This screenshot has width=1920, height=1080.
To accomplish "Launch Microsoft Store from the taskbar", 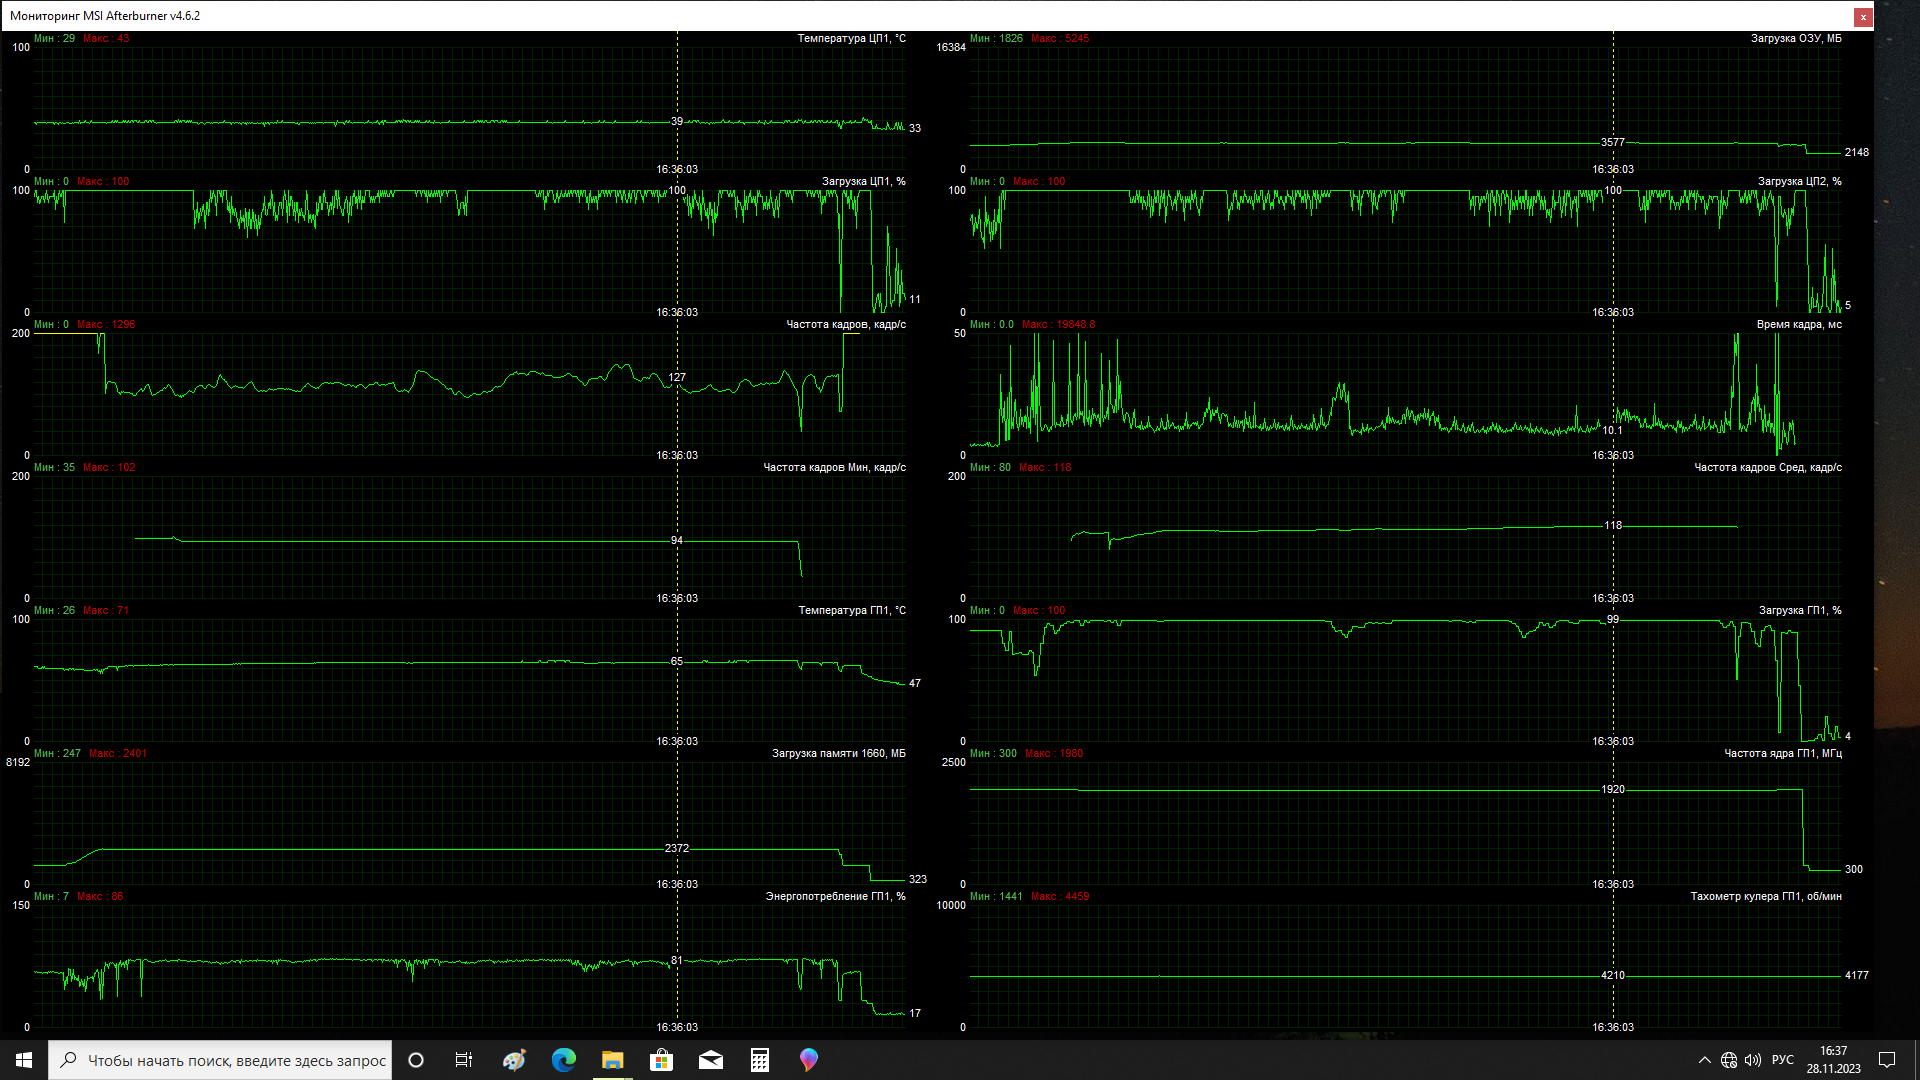I will 661,1060.
